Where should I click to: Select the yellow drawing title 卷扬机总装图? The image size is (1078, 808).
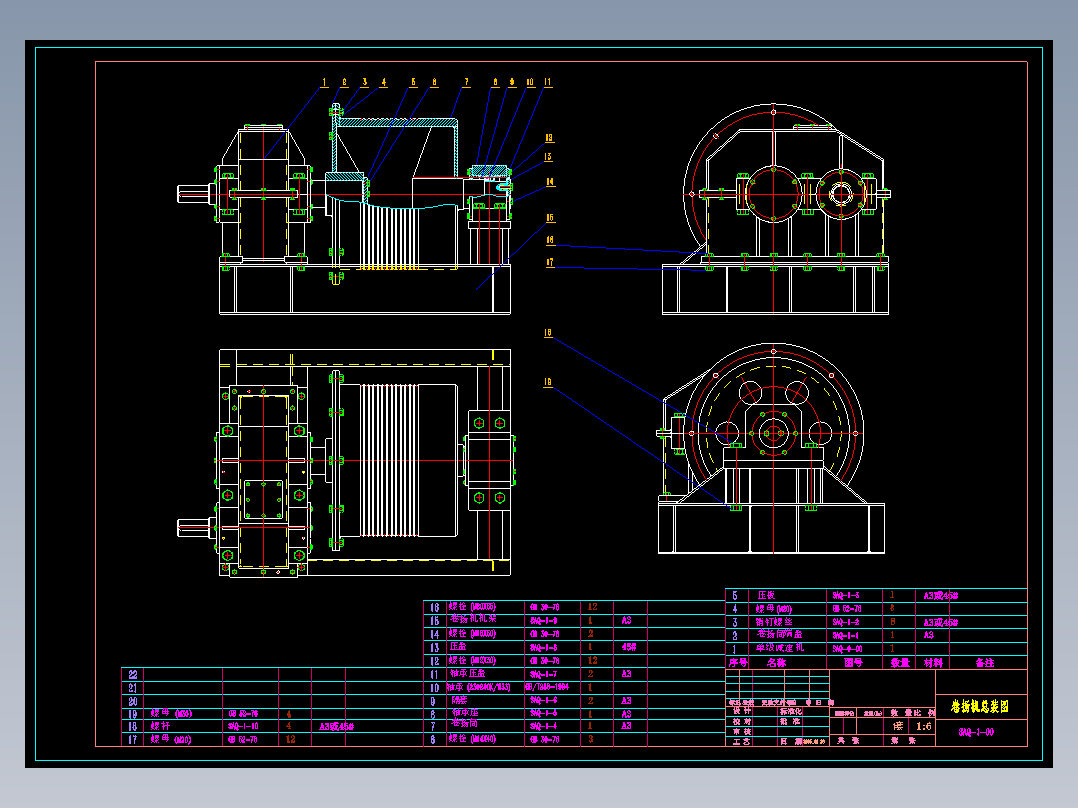click(x=980, y=706)
